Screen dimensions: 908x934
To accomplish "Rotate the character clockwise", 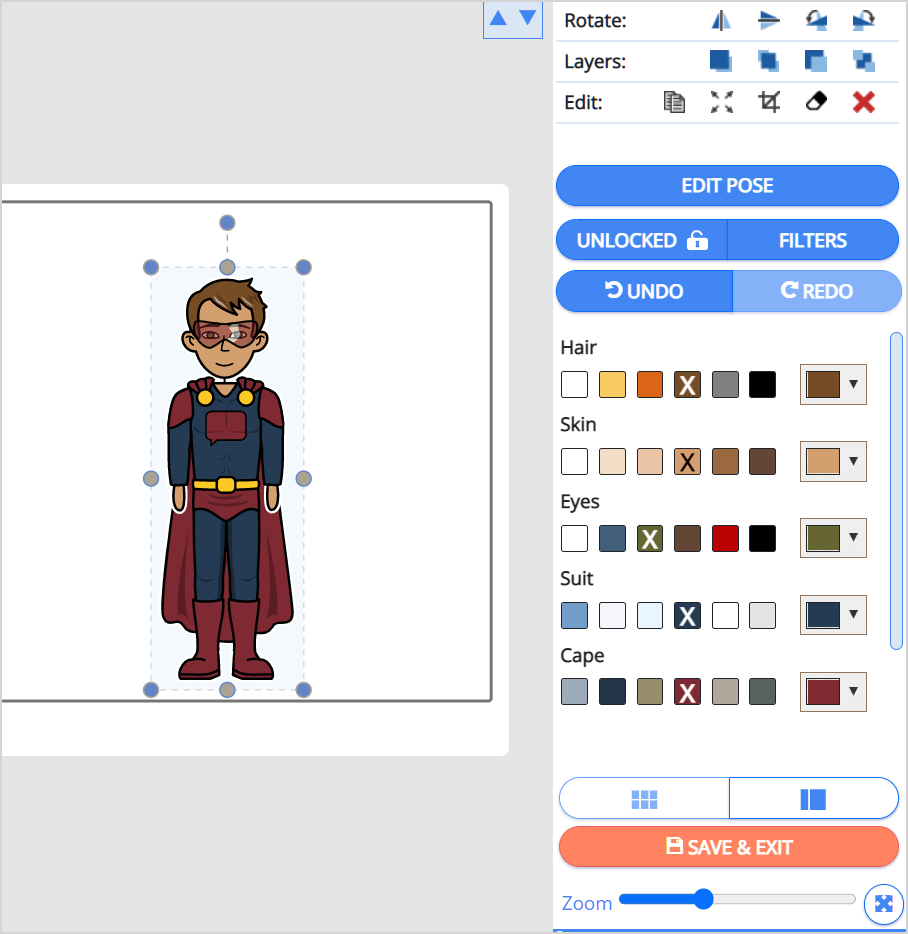I will 863,21.
